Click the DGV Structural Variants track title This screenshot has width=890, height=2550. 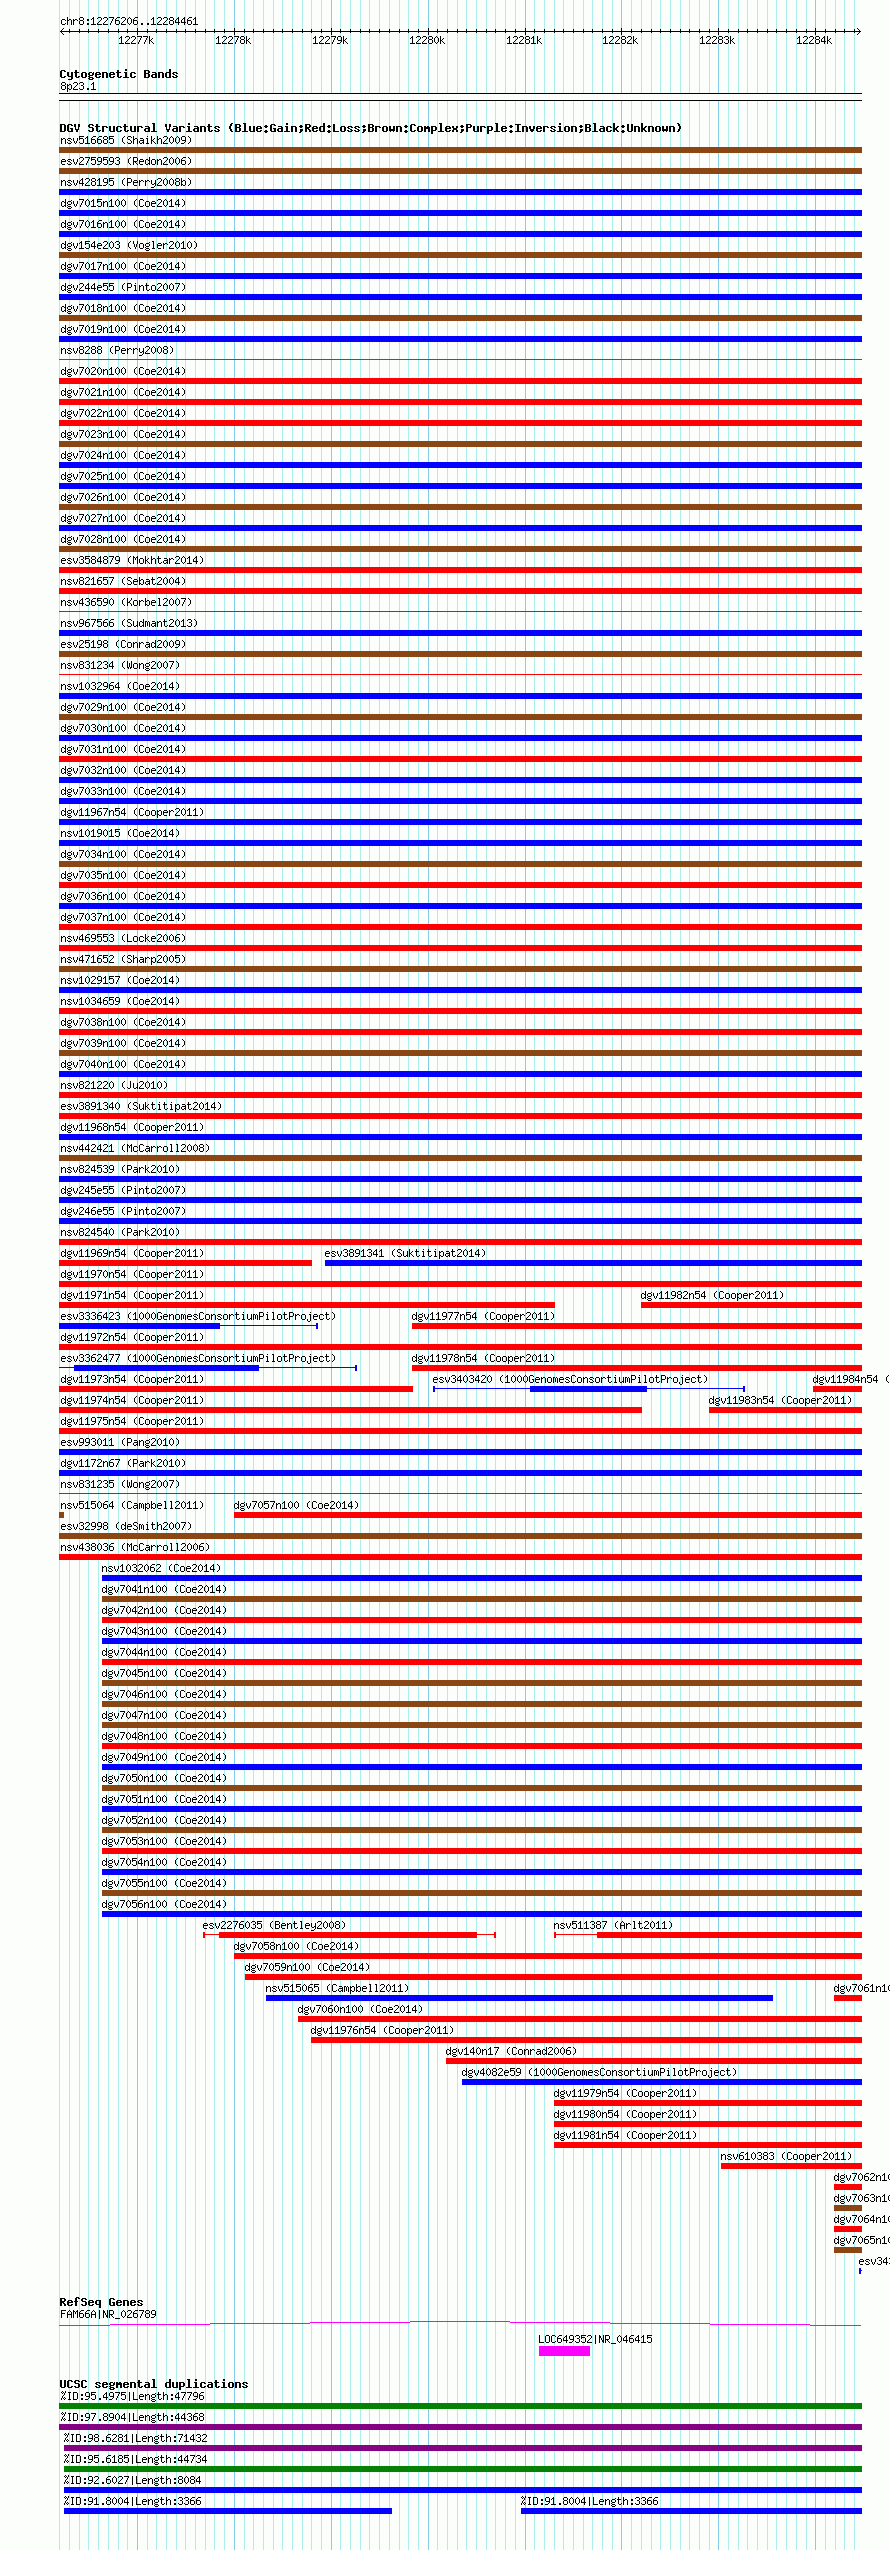click(x=370, y=128)
